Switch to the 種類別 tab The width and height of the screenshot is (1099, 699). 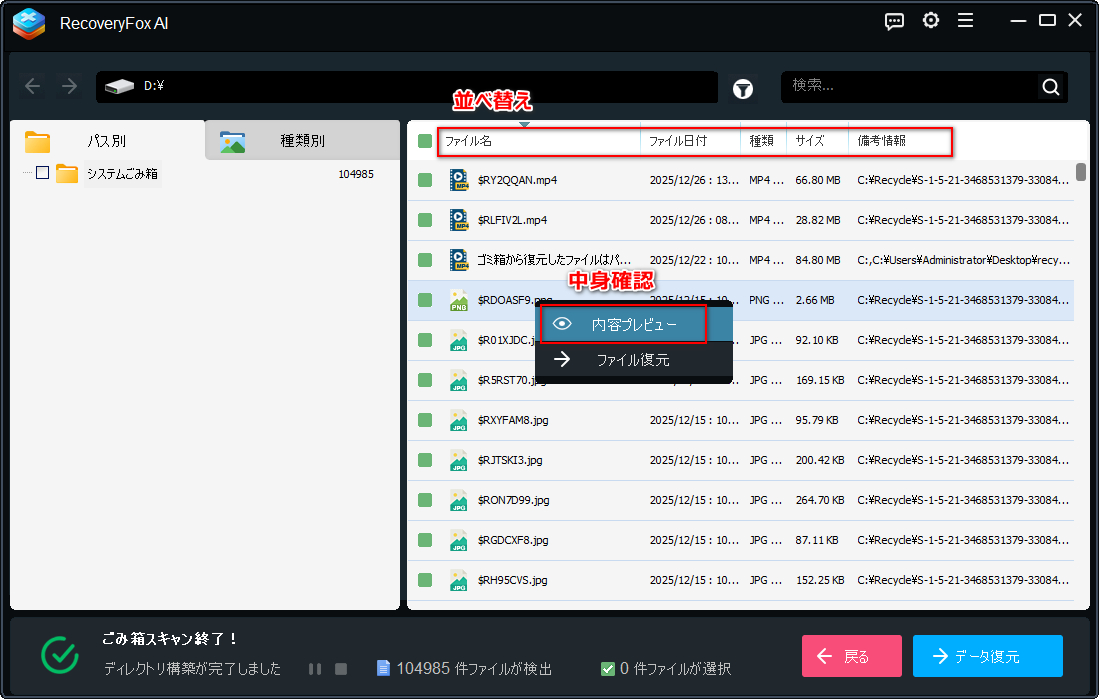point(302,141)
